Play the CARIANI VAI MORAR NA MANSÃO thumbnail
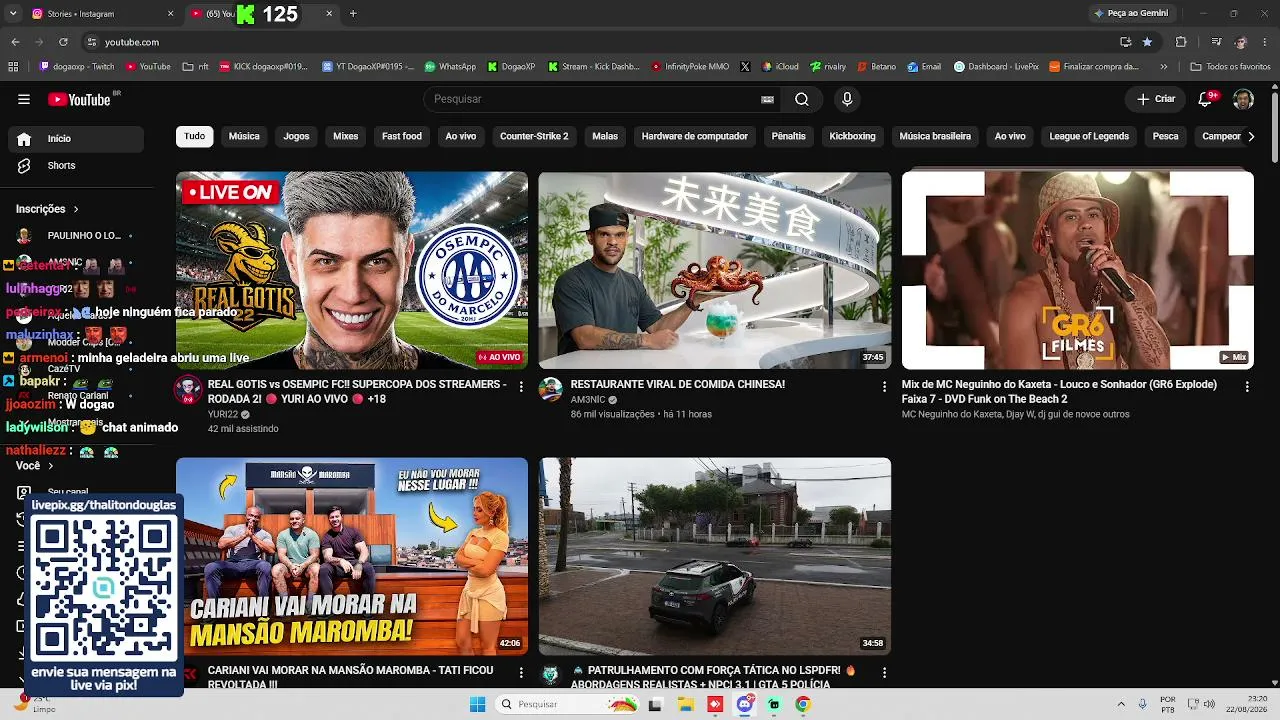This screenshot has width=1280, height=720. point(352,556)
